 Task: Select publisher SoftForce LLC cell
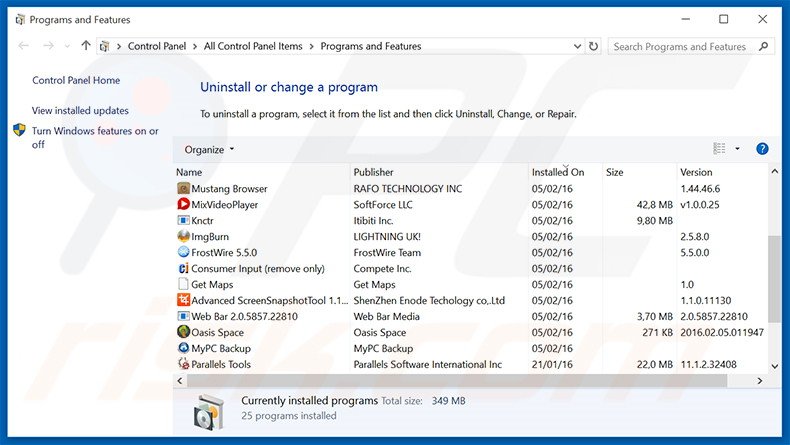pyautogui.click(x=383, y=205)
